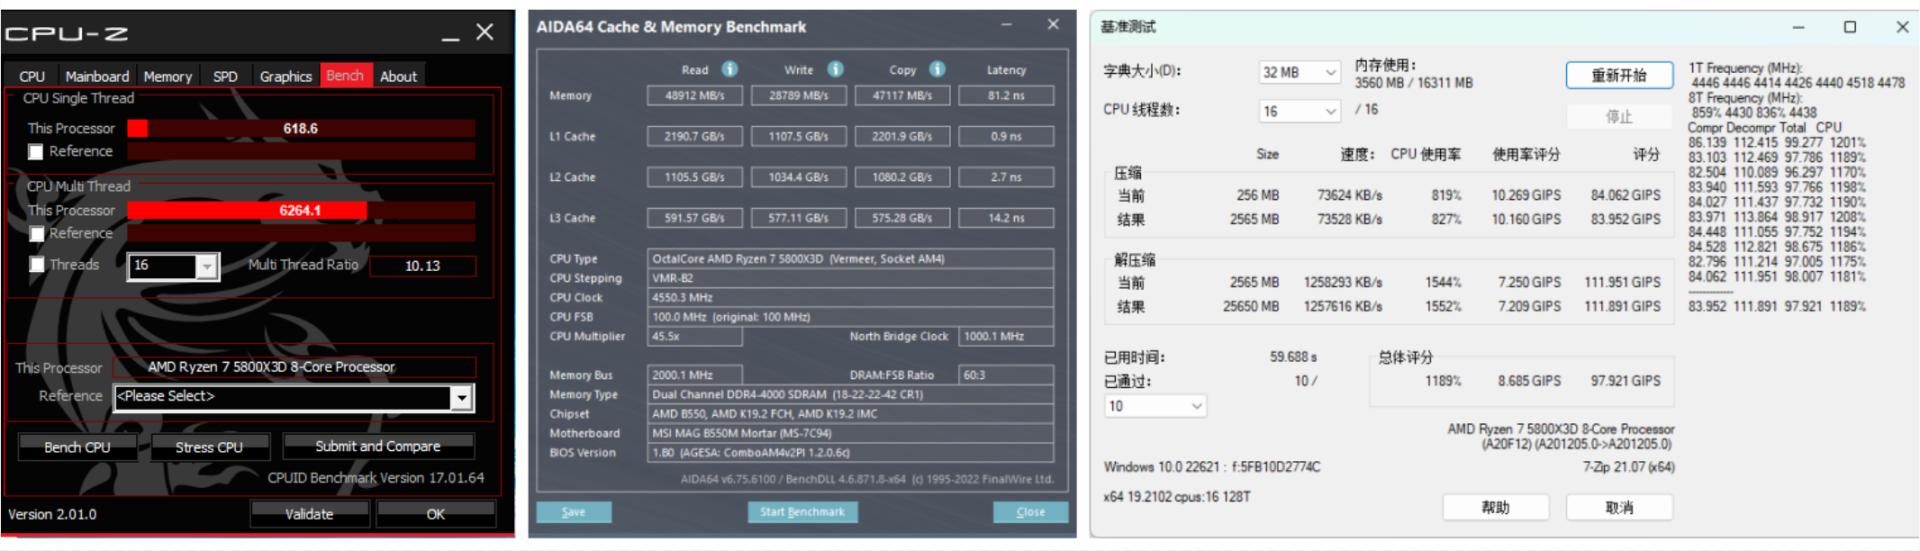Click Start Benchmark in AIDA64
Screen dimensions: 1920x551
click(802, 512)
